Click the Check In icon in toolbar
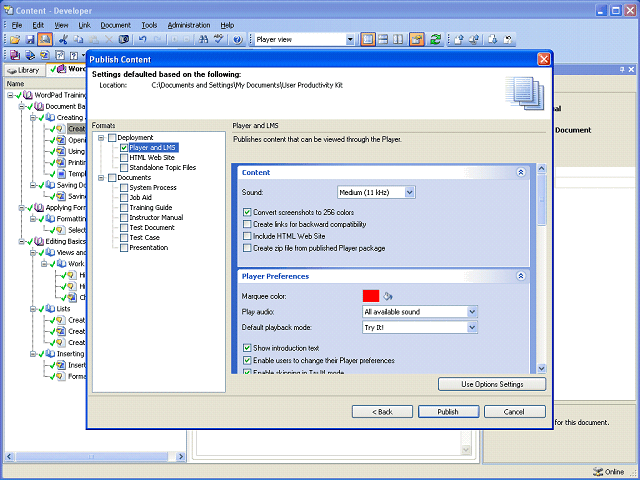640x480 pixels. [459, 40]
